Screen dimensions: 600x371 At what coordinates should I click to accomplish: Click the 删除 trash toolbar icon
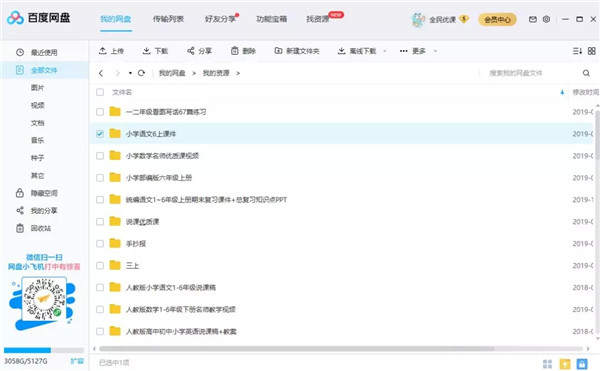pyautogui.click(x=235, y=51)
